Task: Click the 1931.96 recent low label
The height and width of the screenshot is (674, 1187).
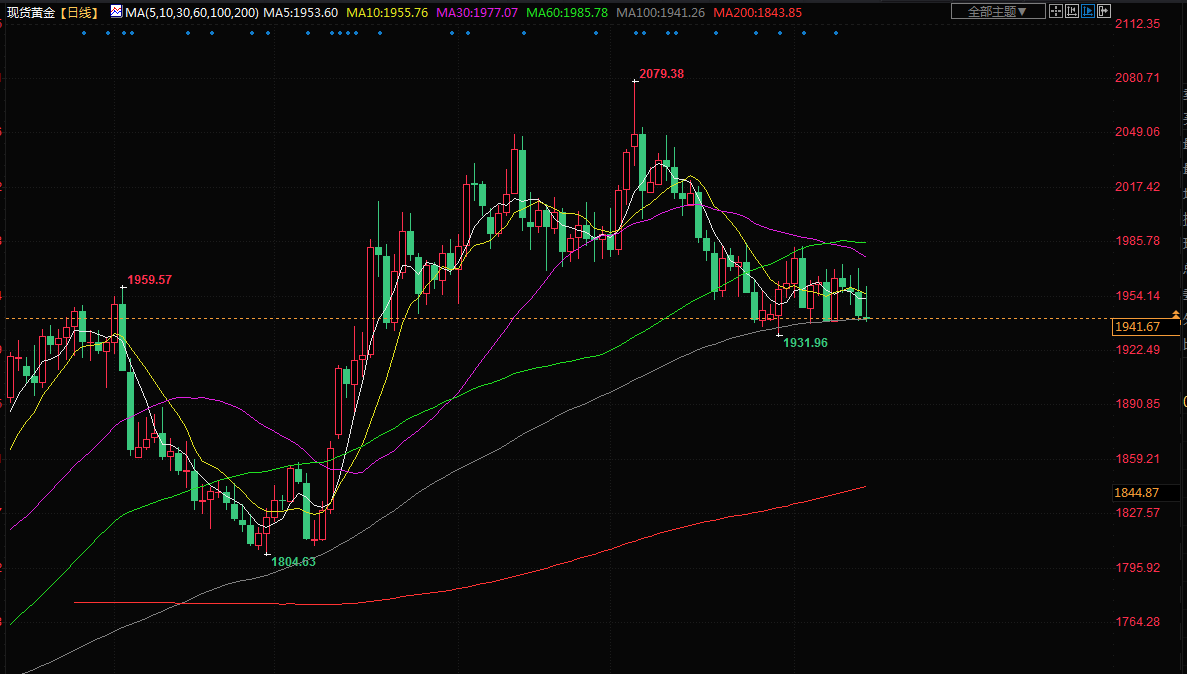Action: pyautogui.click(x=805, y=343)
